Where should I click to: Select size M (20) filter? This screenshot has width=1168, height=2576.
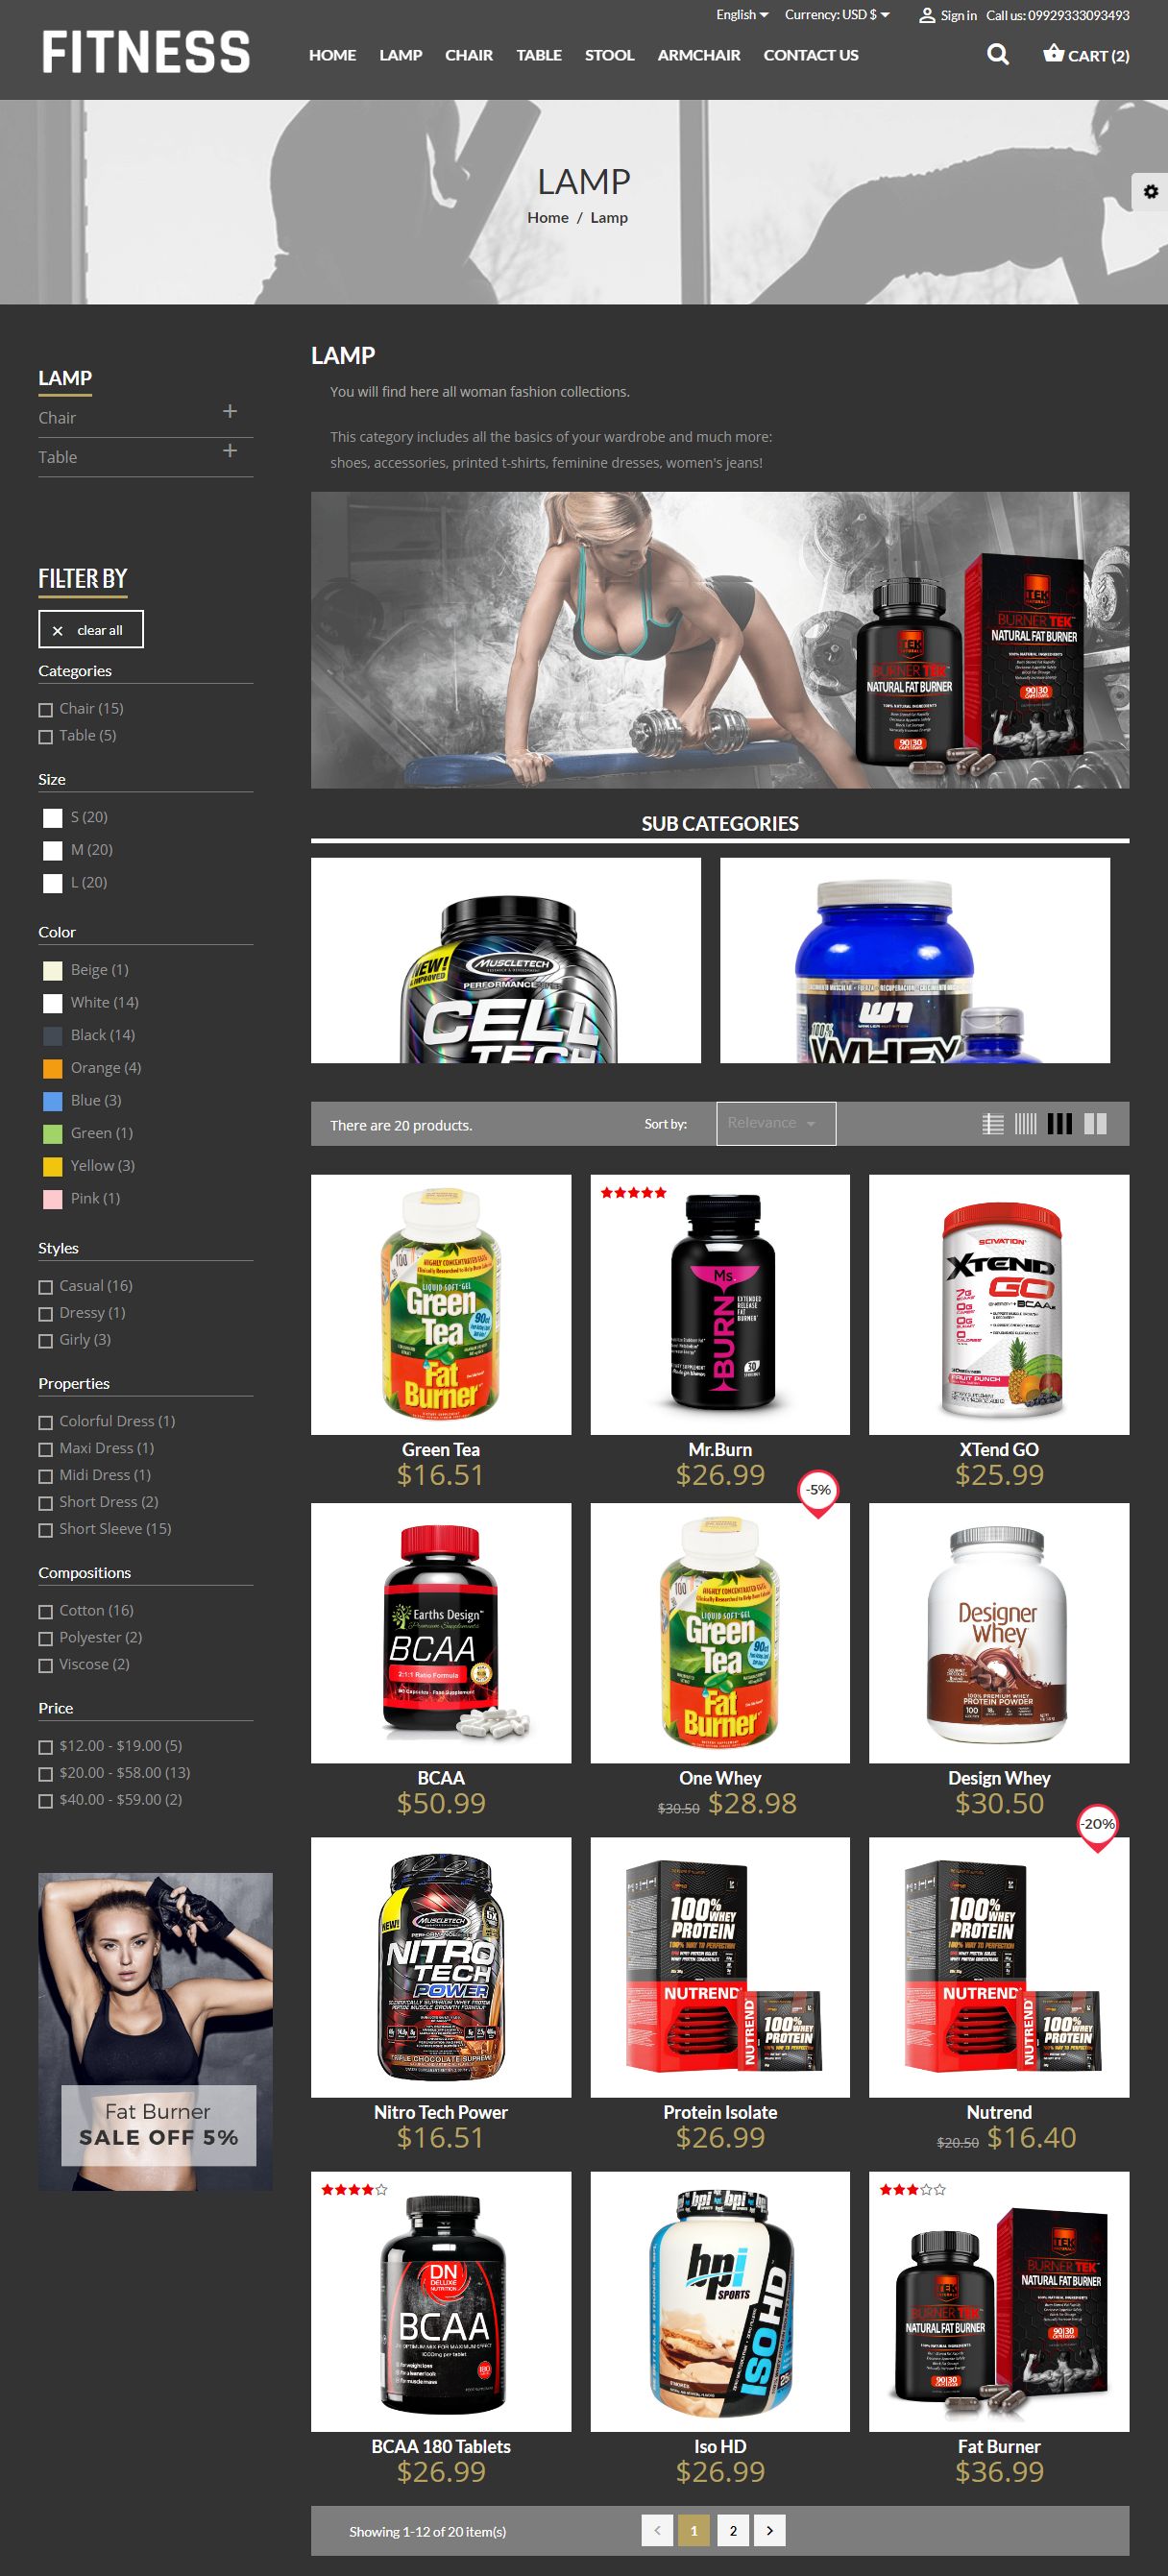point(53,851)
